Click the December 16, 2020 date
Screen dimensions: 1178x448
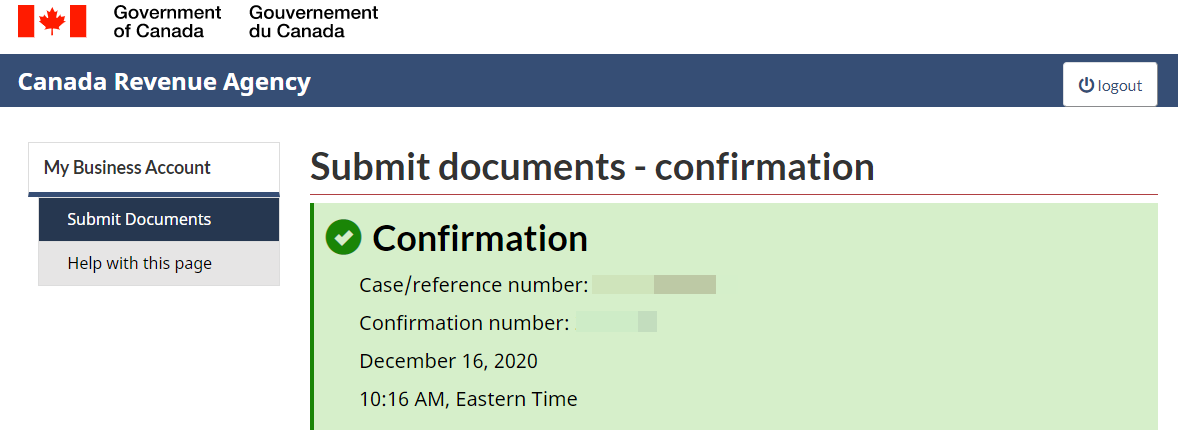pyautogui.click(x=448, y=361)
